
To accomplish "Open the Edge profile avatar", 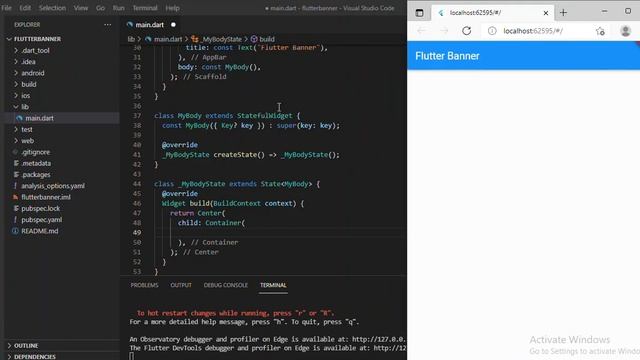I will [x=625, y=31].
